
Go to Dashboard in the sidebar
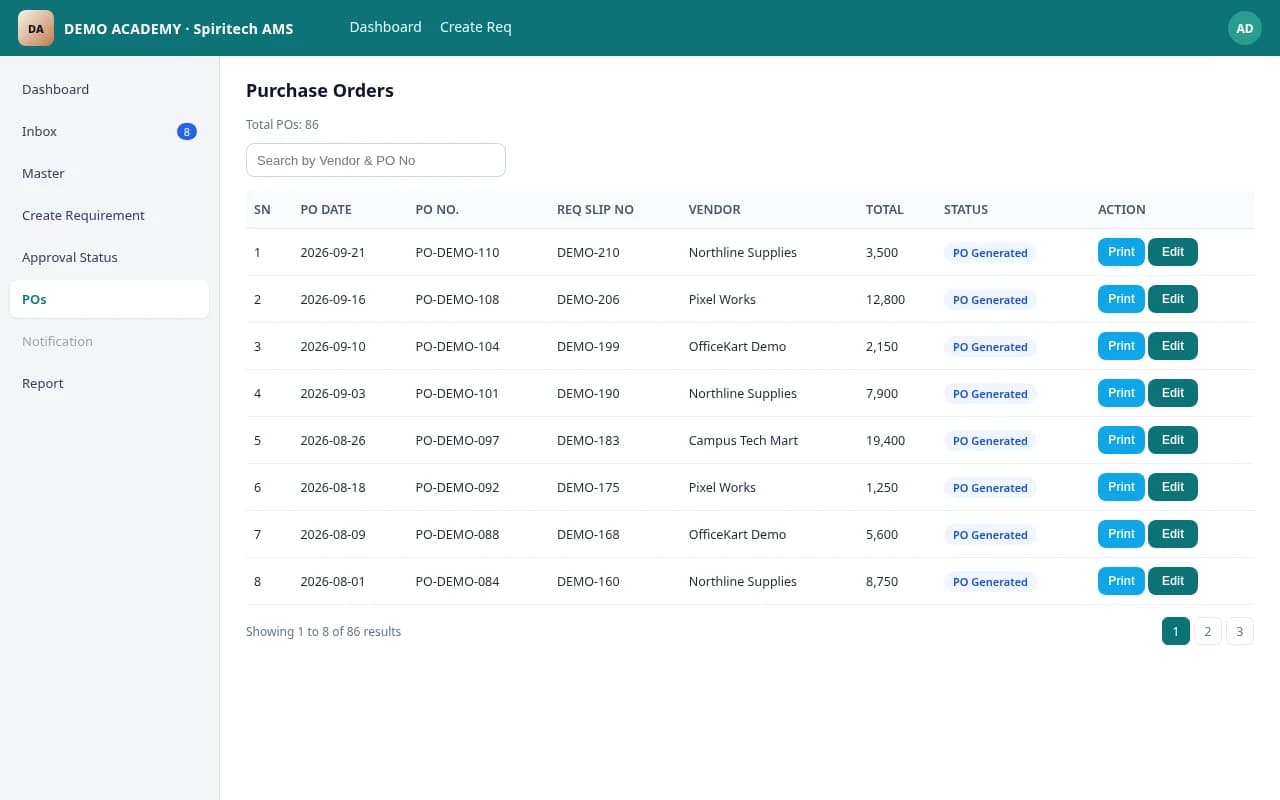[x=110, y=89]
